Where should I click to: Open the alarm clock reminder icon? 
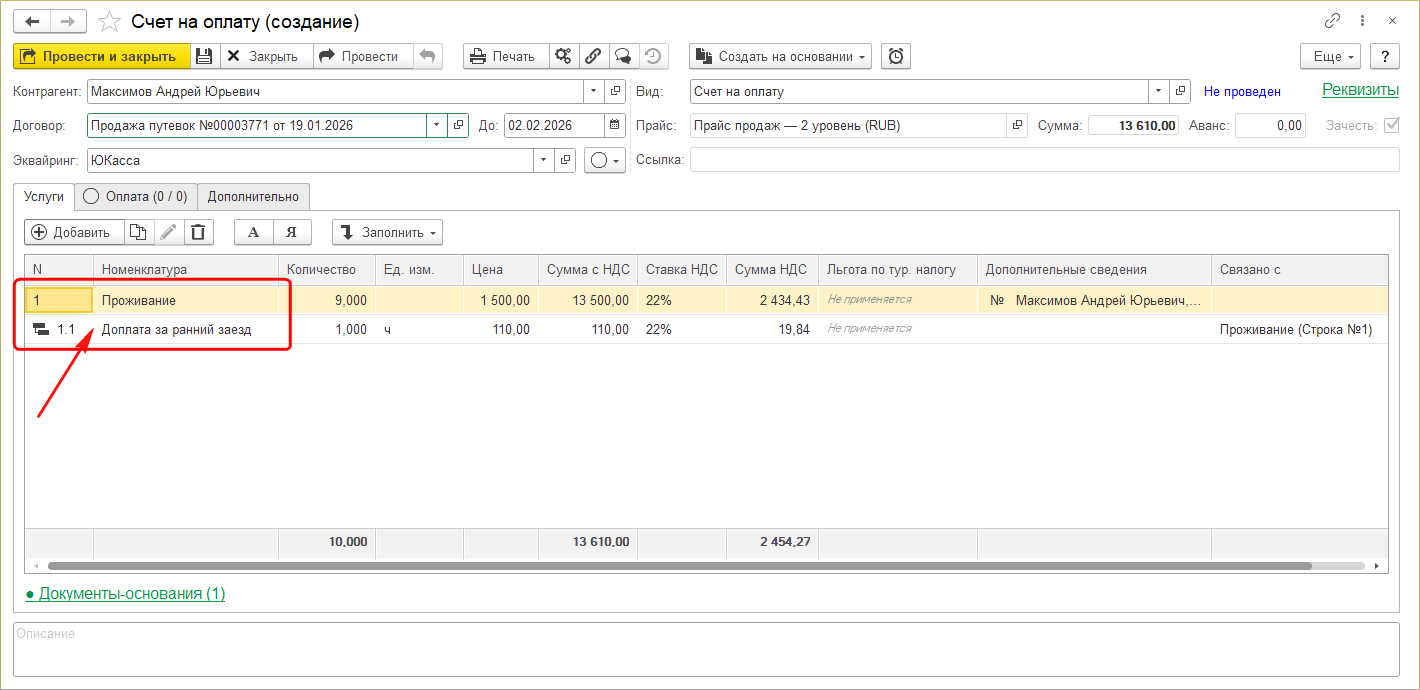coord(896,57)
